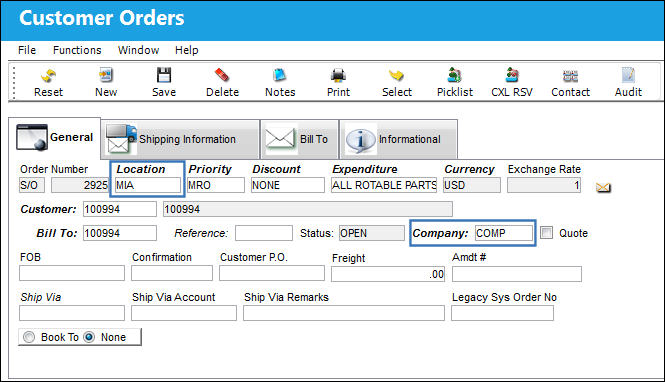Click the Ship Via Account field
The height and width of the screenshot is (382, 665).
click(x=184, y=313)
